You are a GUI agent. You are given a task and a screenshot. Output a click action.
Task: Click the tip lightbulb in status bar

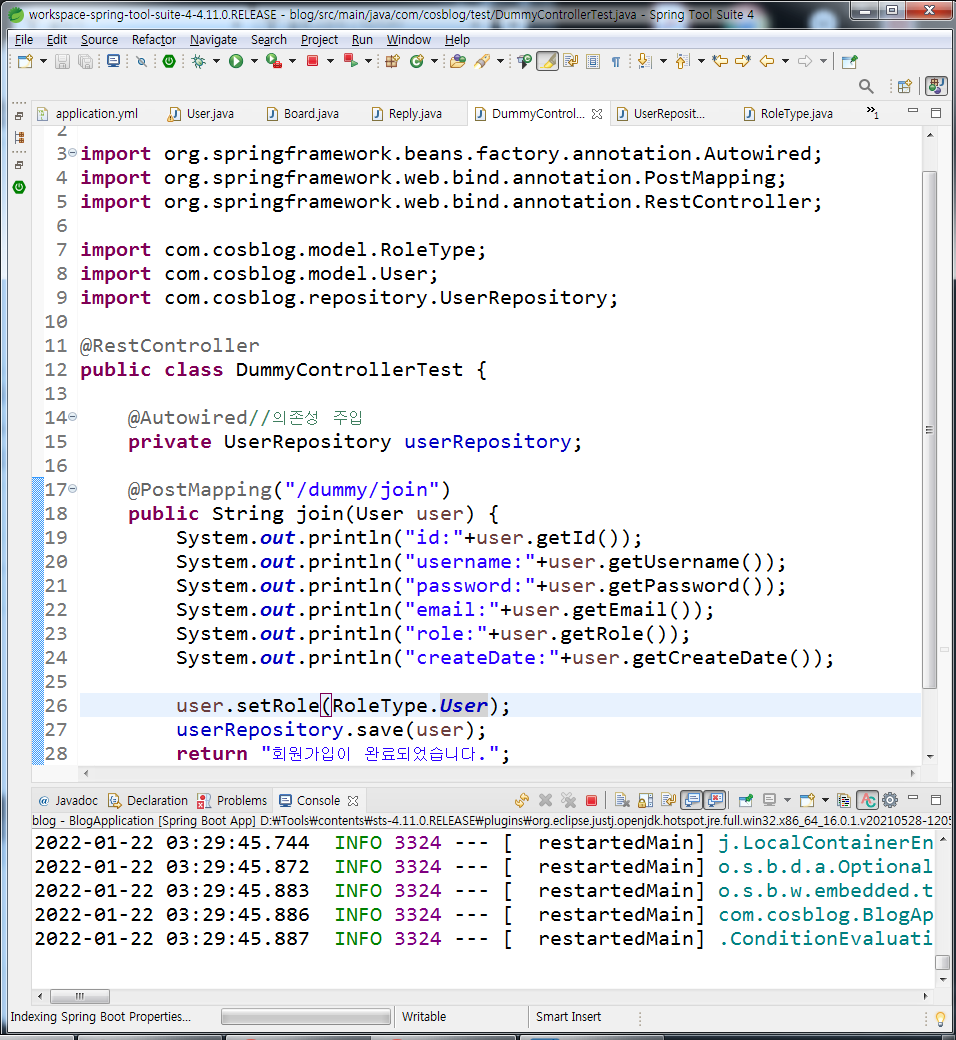tap(940, 1018)
